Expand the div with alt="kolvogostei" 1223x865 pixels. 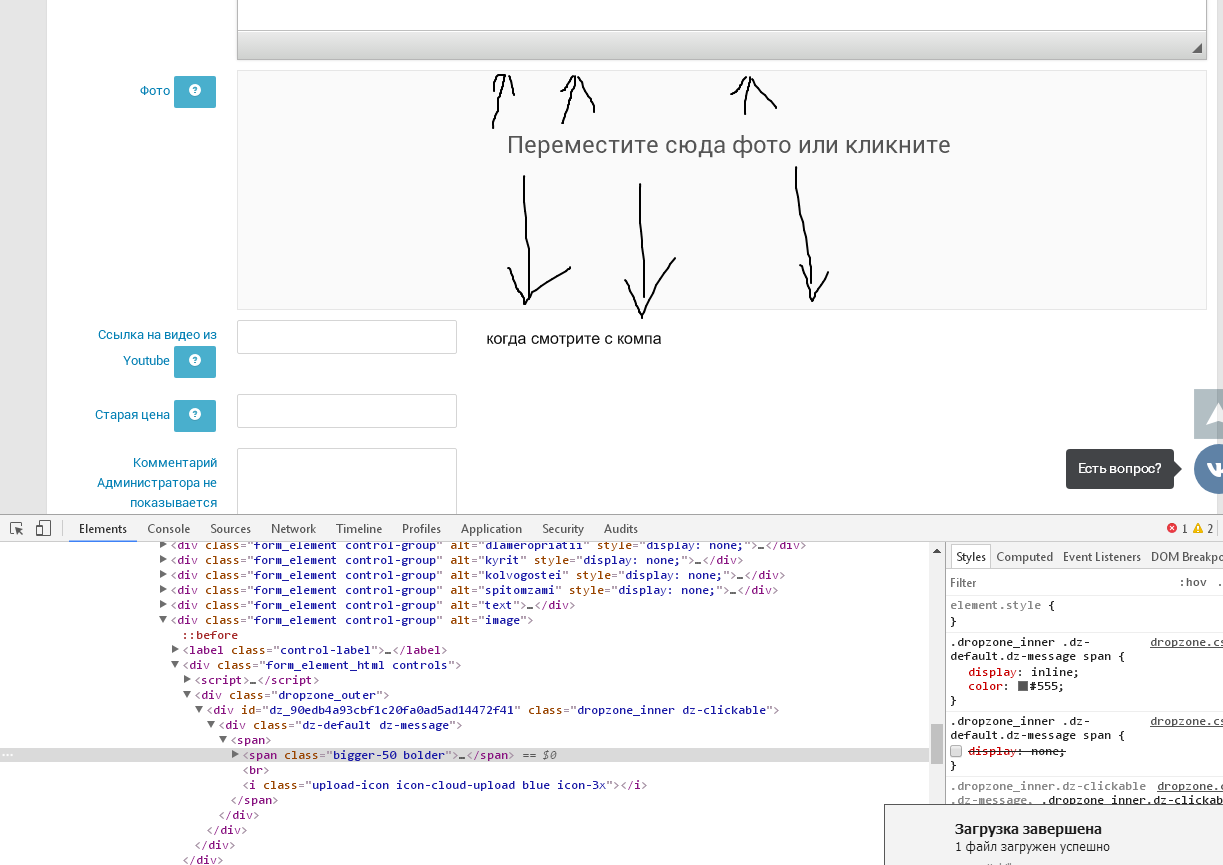(164, 575)
